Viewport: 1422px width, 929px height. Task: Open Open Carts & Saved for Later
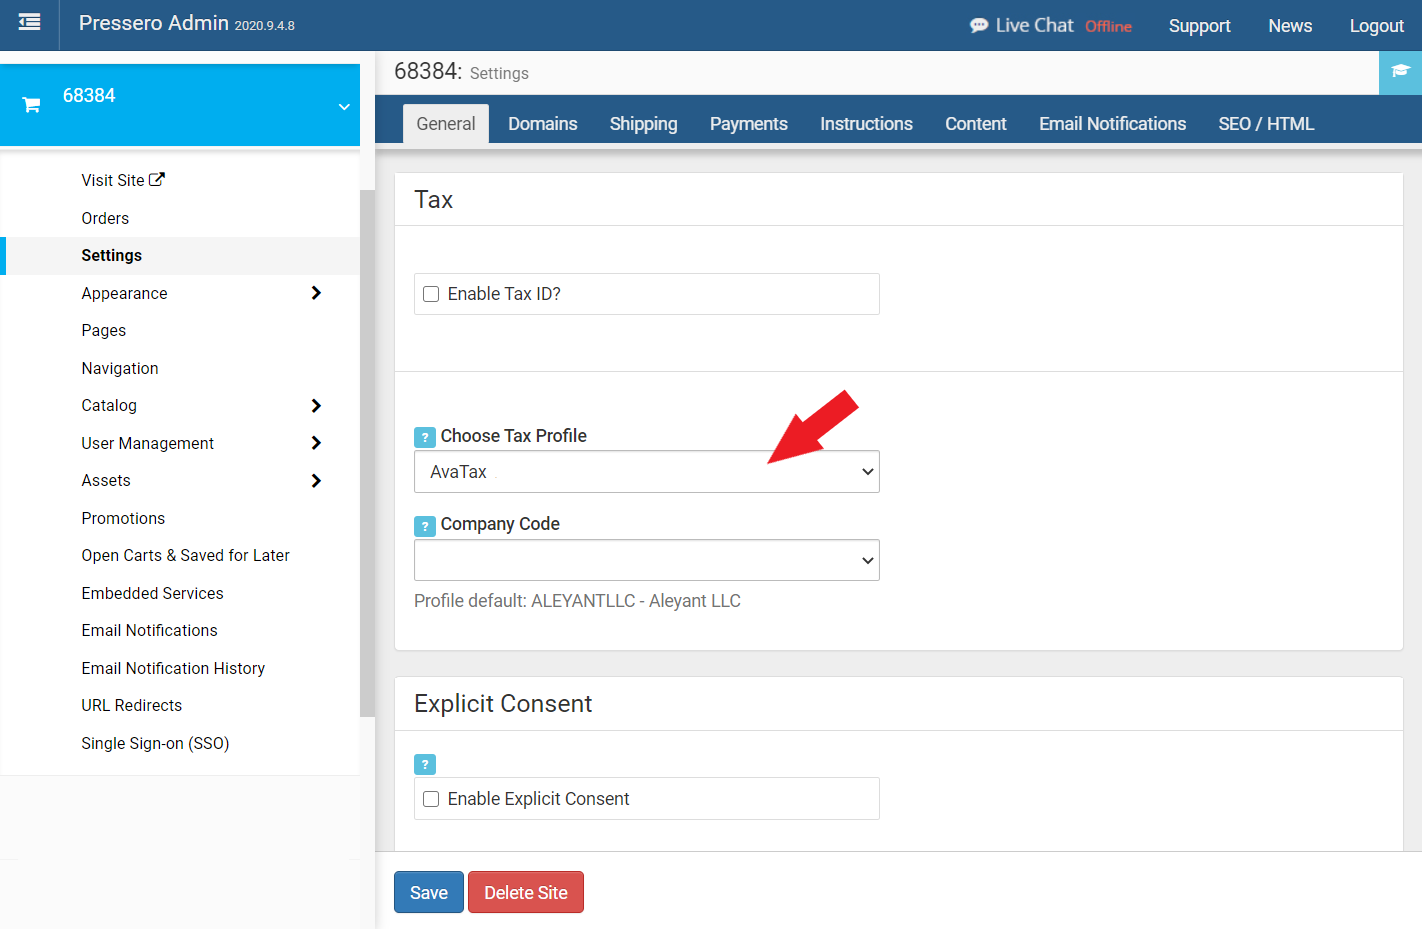point(186,556)
